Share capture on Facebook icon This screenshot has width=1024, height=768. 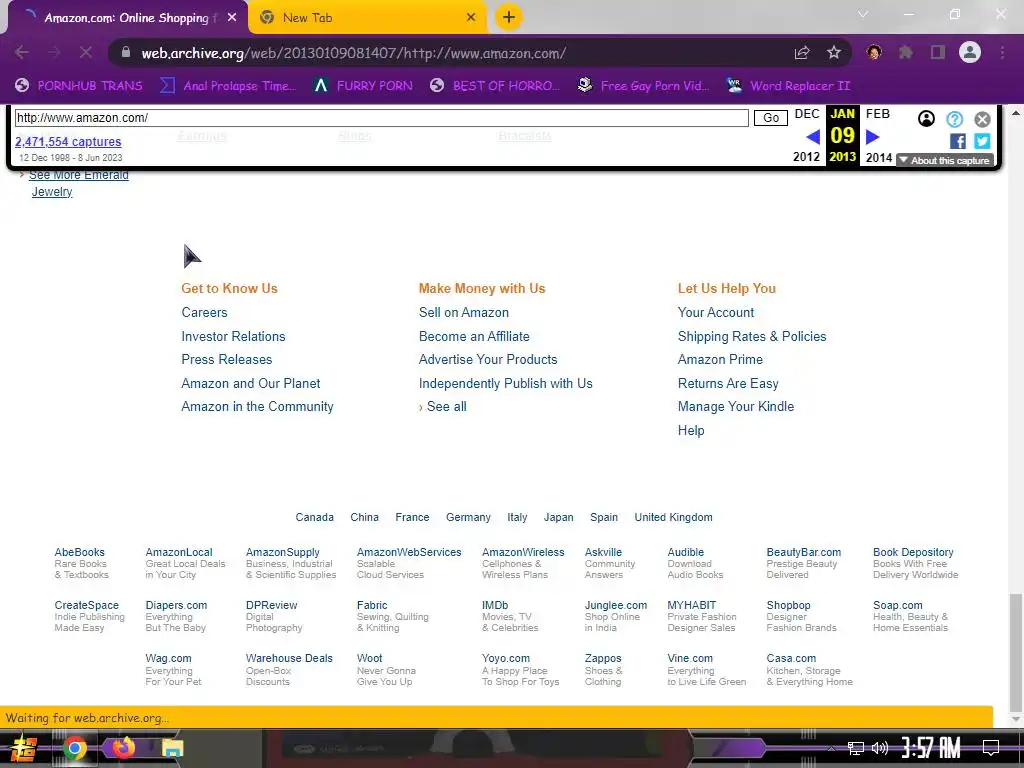[x=958, y=141]
